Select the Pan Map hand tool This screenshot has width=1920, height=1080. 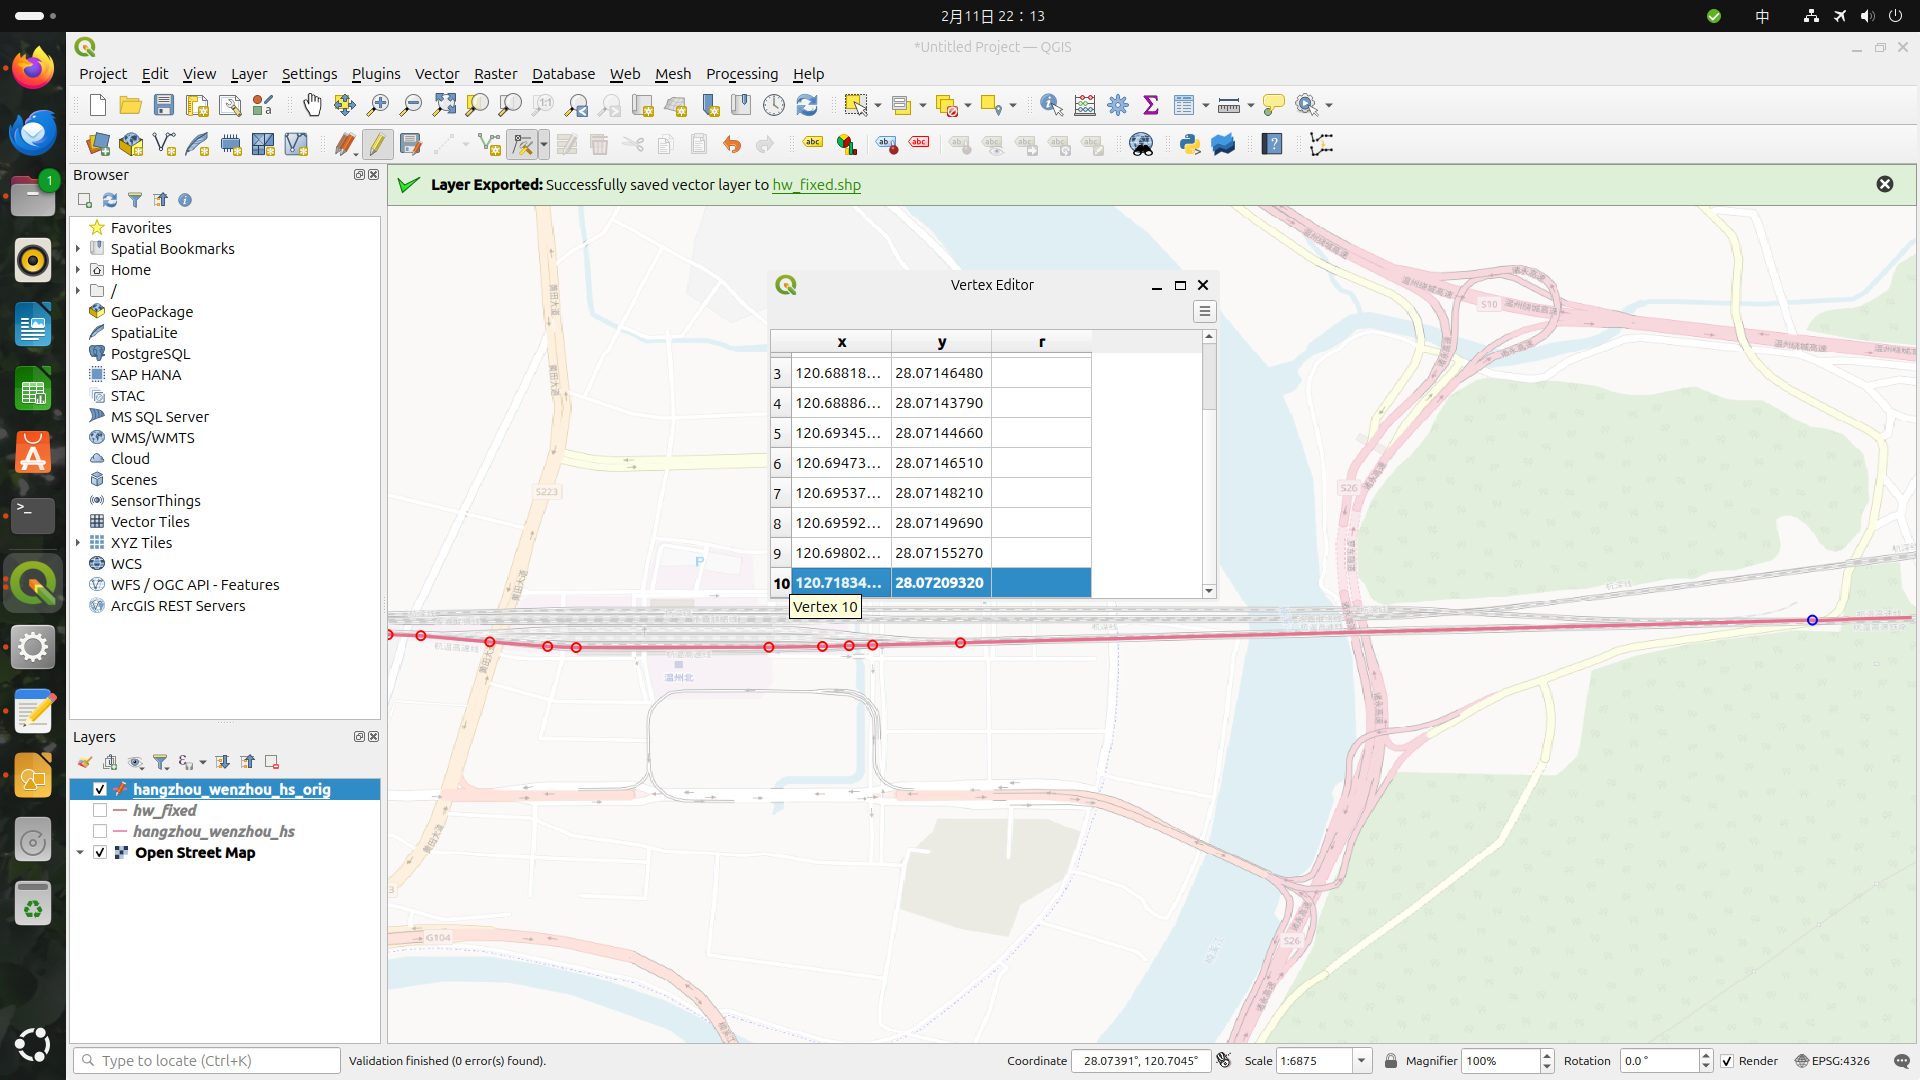[312, 105]
